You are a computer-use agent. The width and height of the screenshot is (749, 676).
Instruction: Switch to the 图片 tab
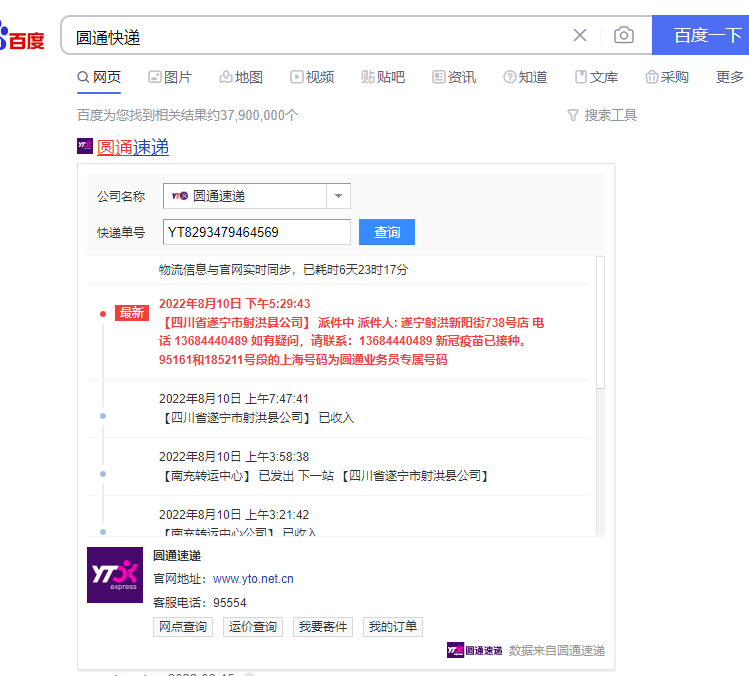tap(170, 77)
